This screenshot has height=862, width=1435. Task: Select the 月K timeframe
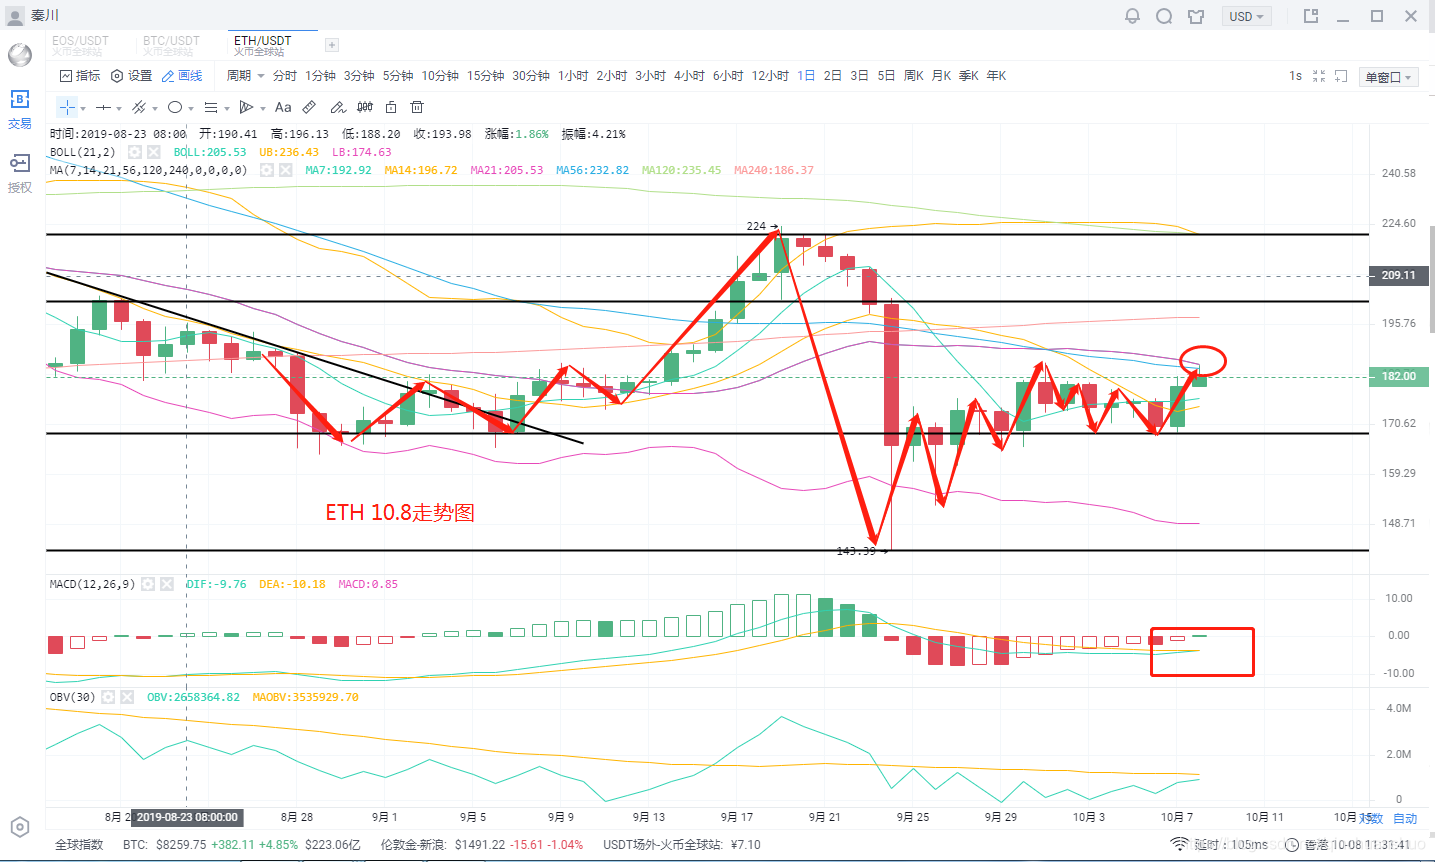click(941, 76)
